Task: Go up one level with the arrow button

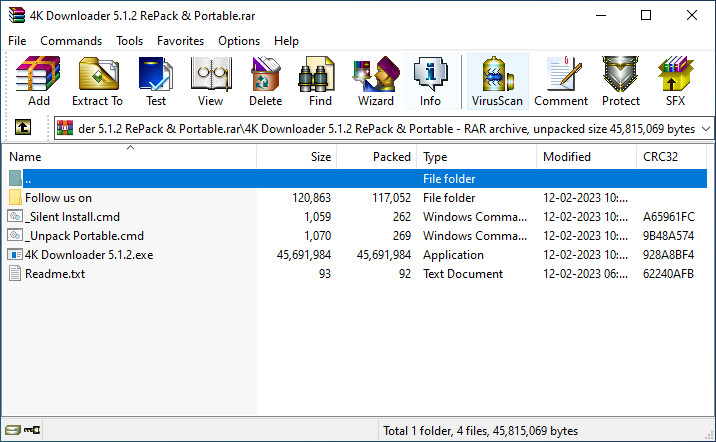Action: [23, 127]
